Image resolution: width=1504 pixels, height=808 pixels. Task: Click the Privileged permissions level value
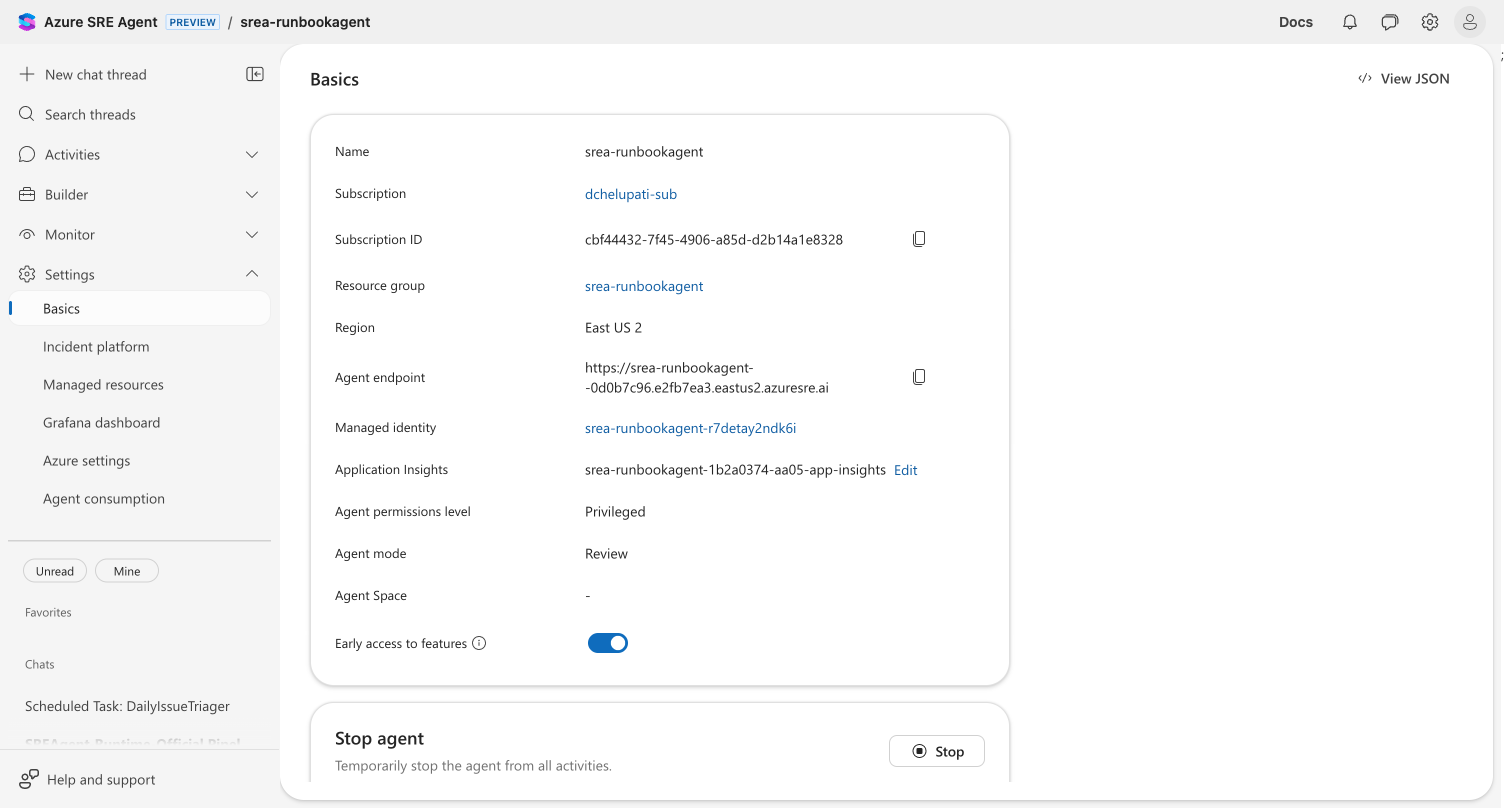[615, 512]
